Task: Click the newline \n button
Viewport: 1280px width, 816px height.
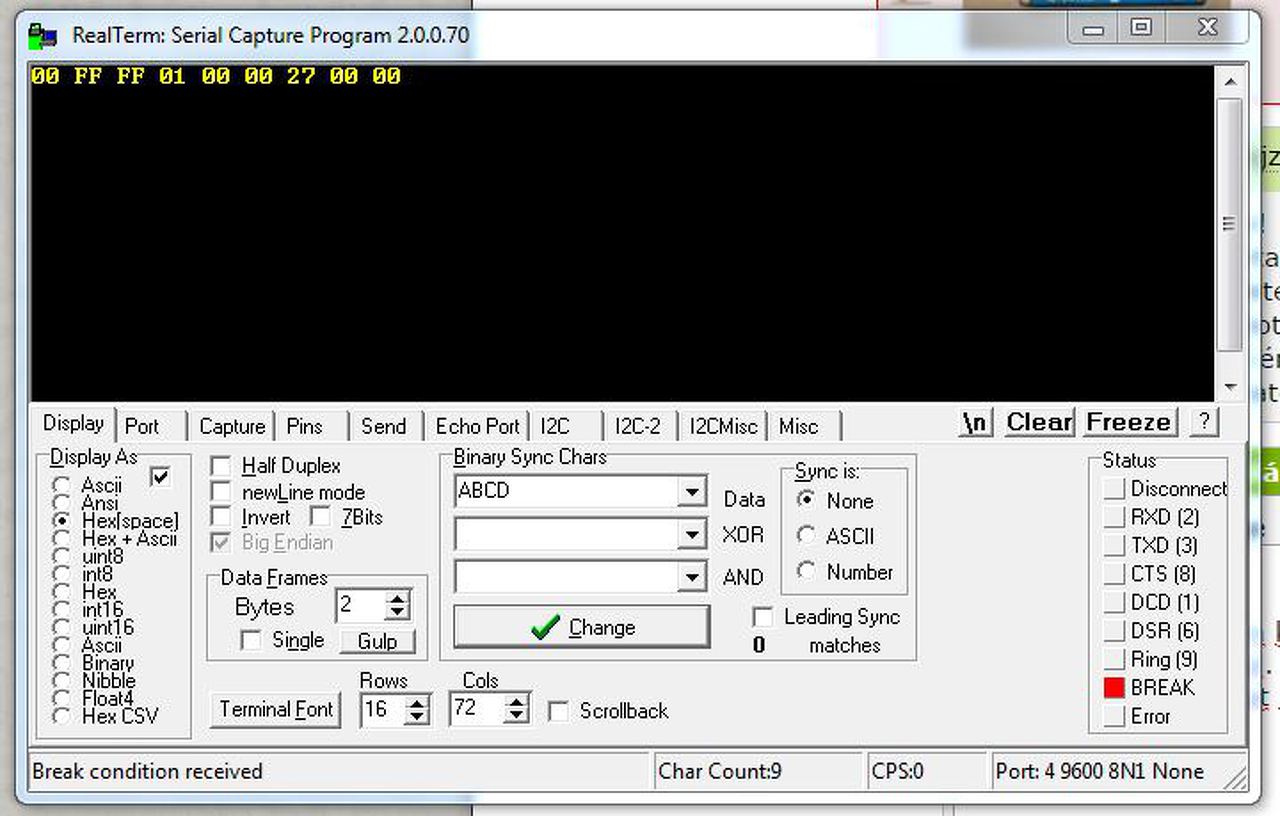Action: 975,423
